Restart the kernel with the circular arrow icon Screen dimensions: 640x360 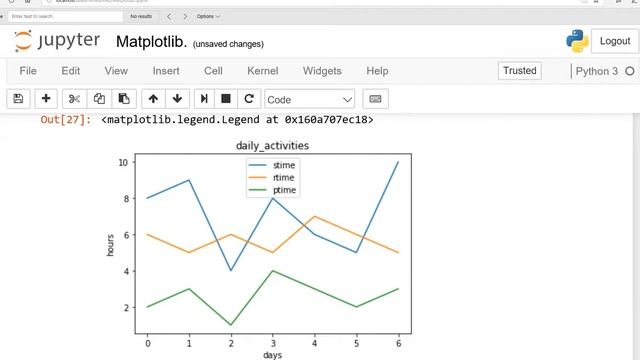(249, 99)
